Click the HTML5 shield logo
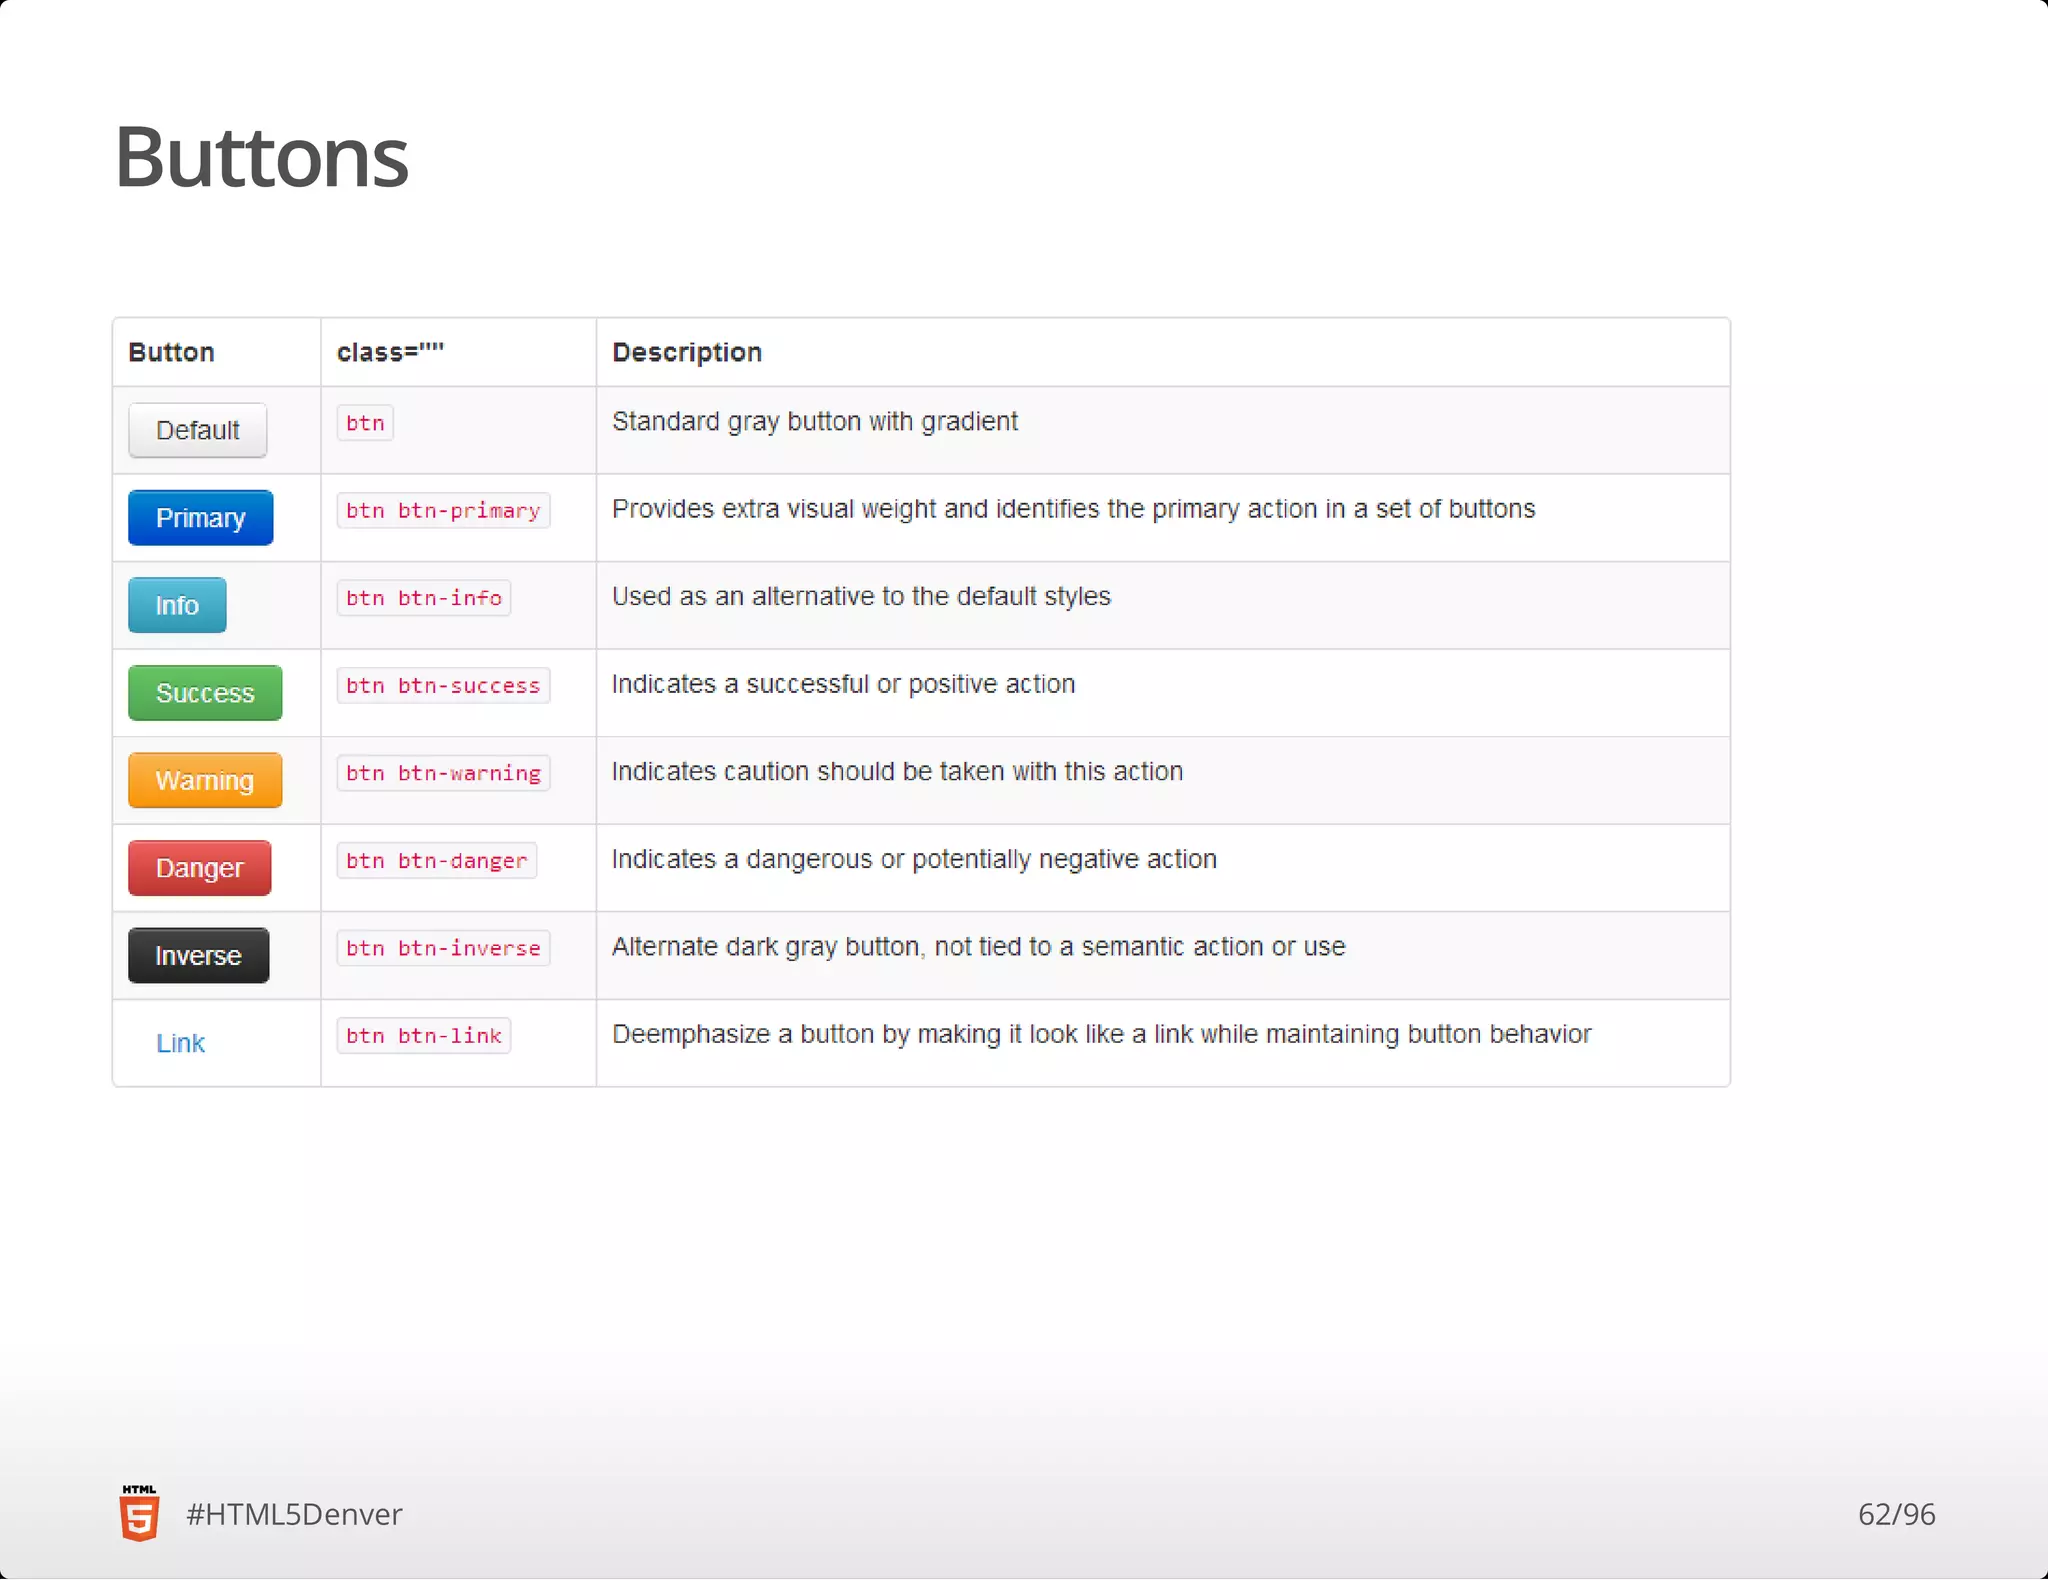 [x=139, y=1513]
